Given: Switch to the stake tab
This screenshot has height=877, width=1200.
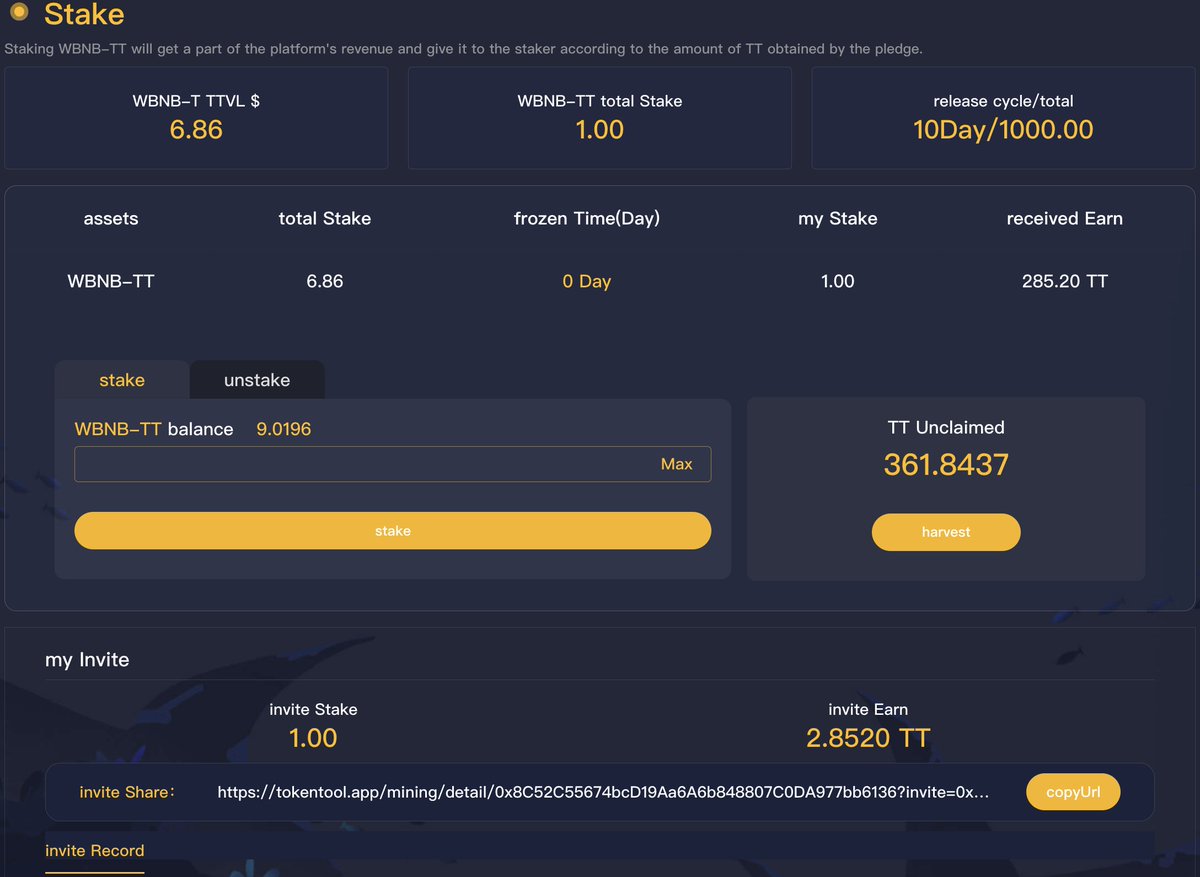Looking at the screenshot, I should point(122,380).
